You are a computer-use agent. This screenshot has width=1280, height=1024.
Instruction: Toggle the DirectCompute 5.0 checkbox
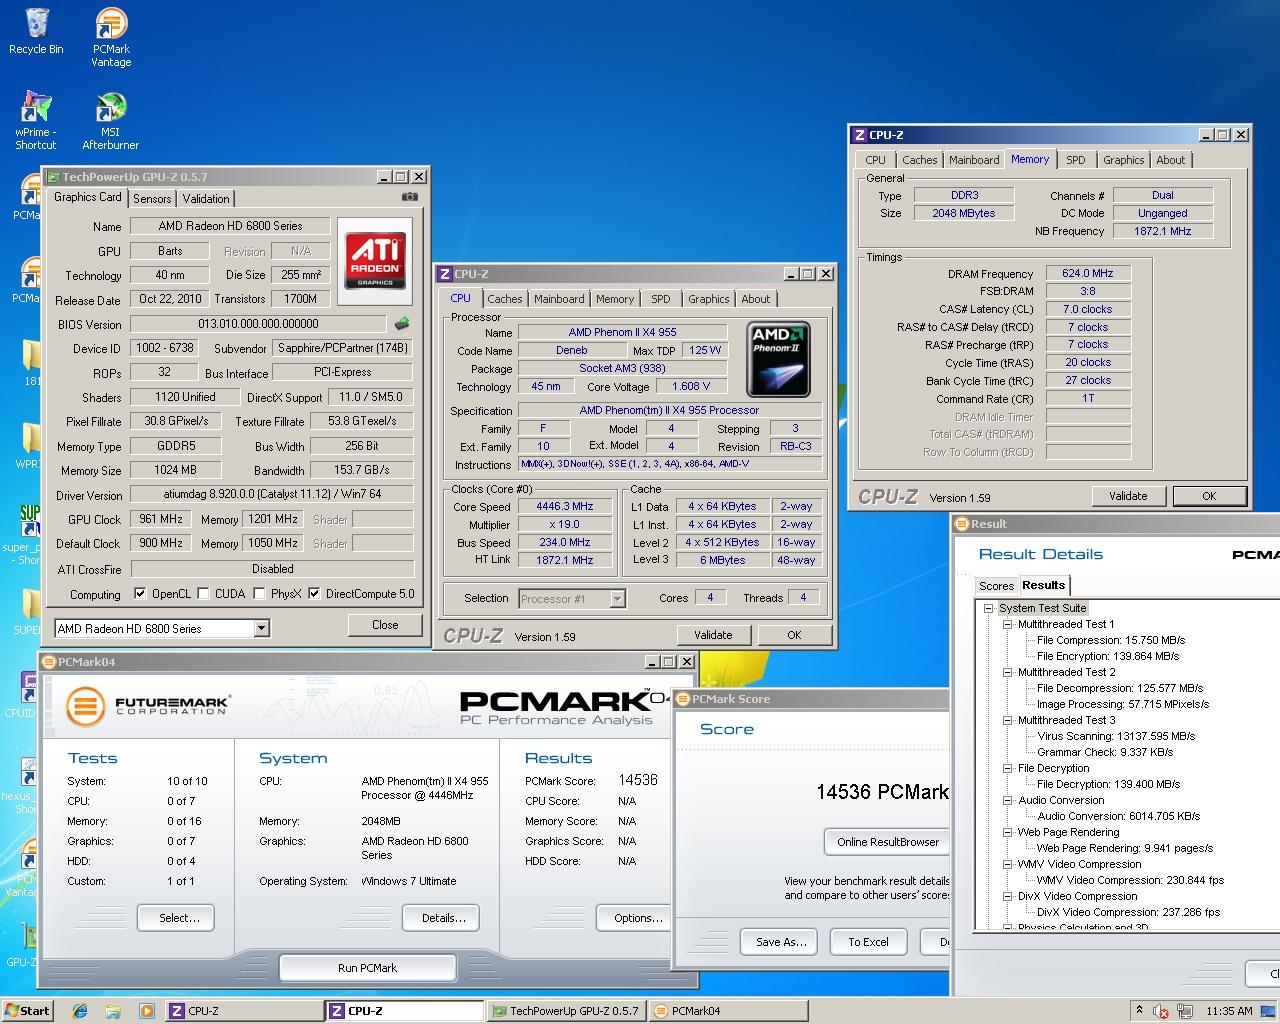click(x=314, y=593)
